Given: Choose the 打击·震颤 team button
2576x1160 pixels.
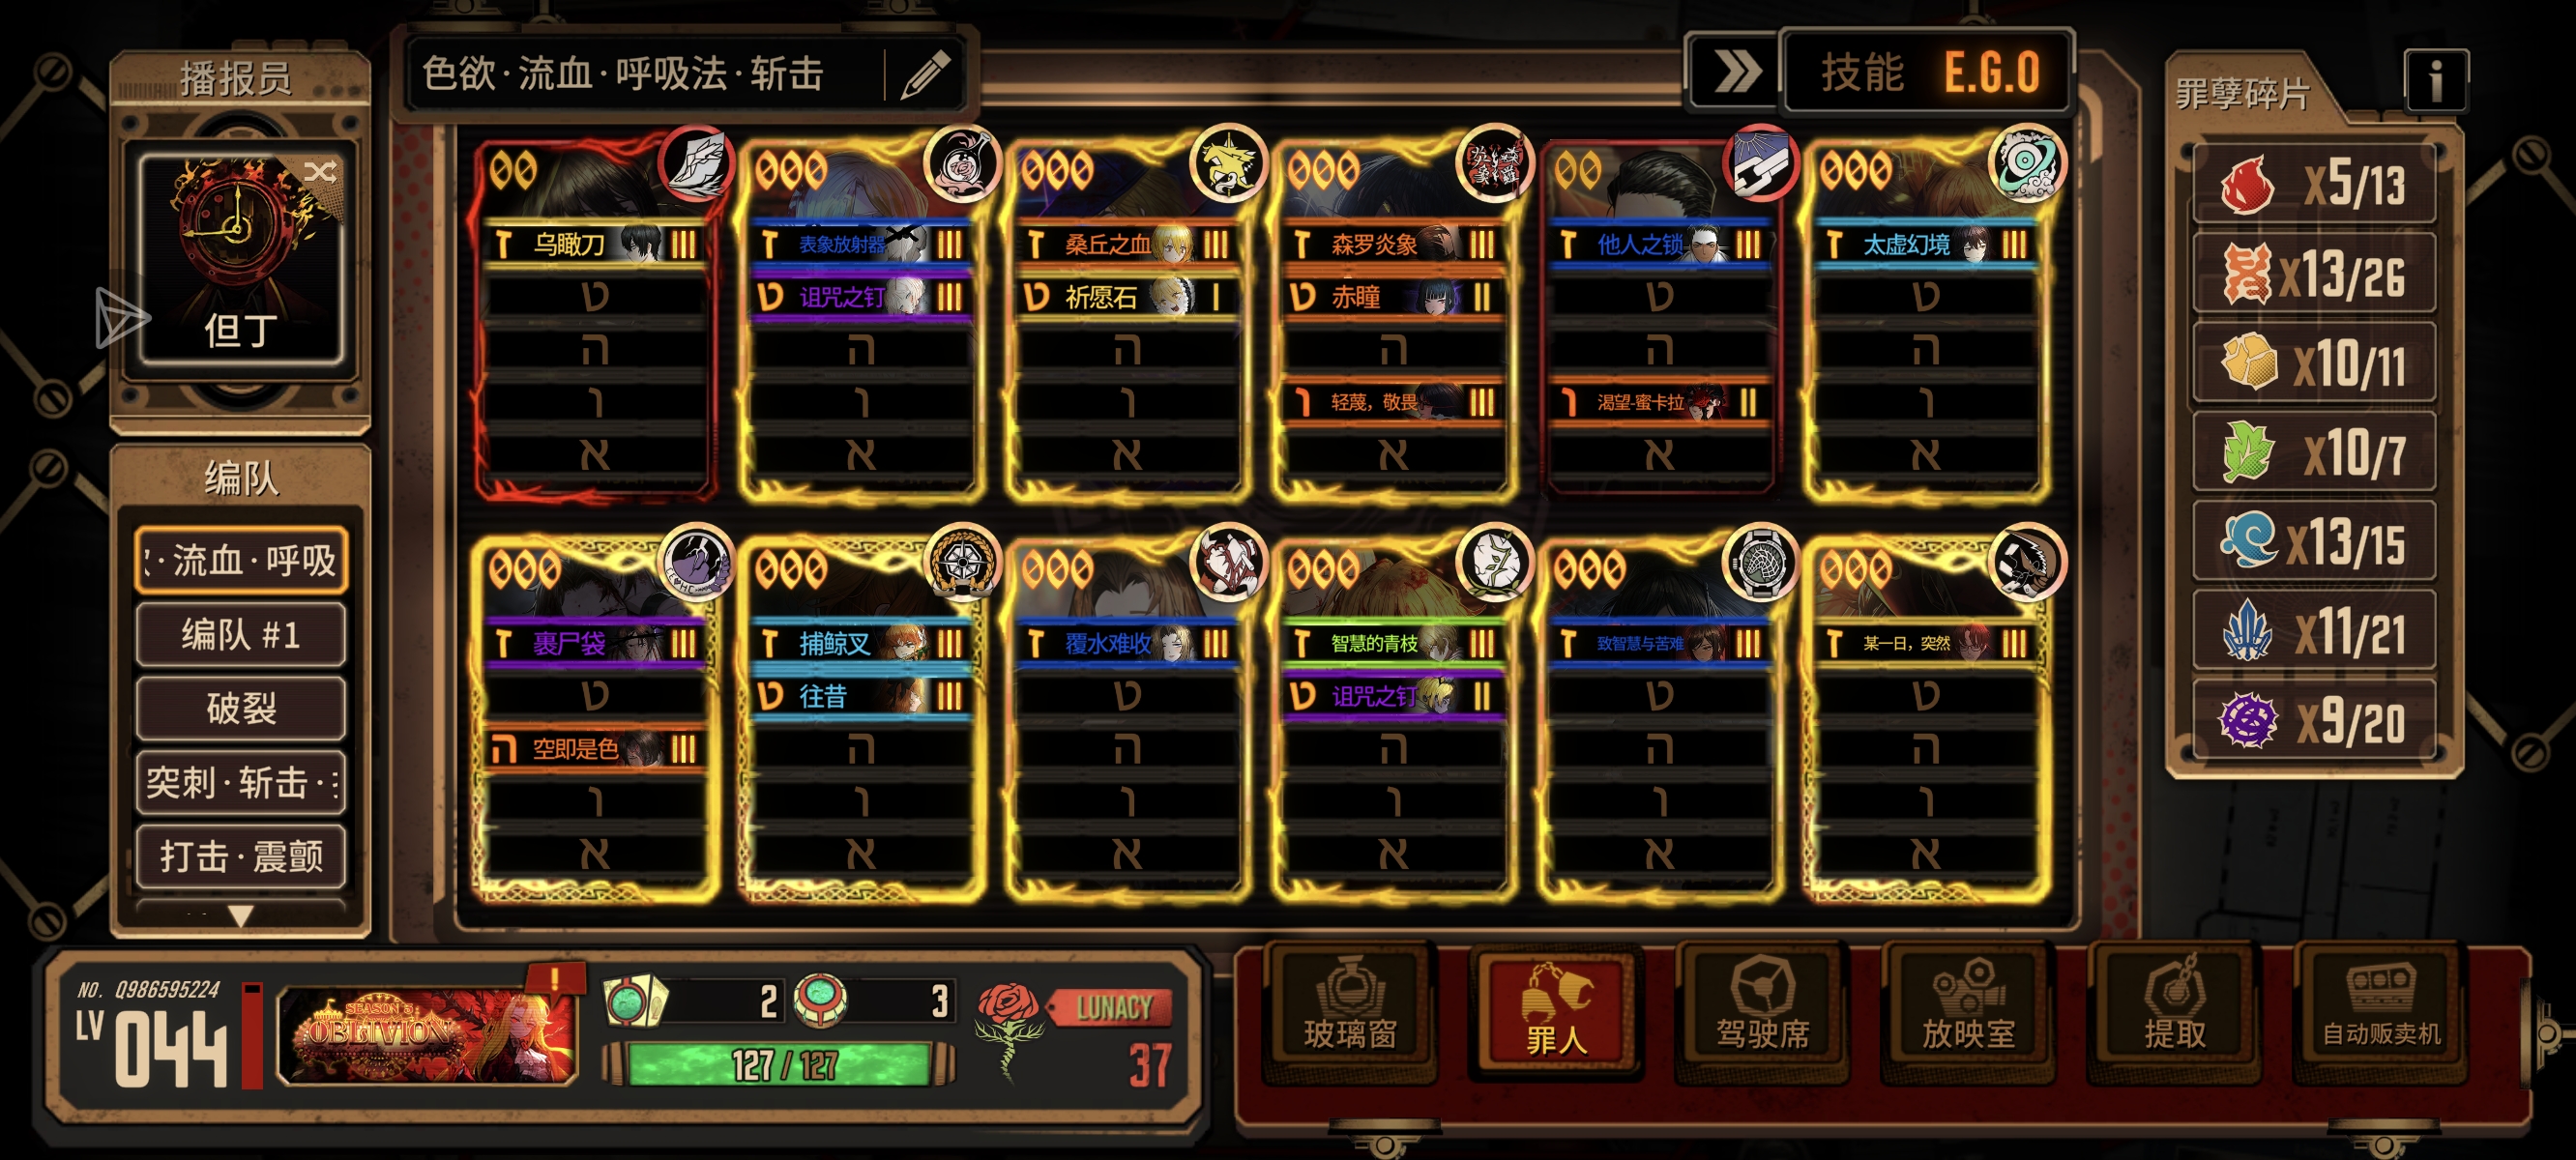Looking at the screenshot, I should [x=241, y=856].
